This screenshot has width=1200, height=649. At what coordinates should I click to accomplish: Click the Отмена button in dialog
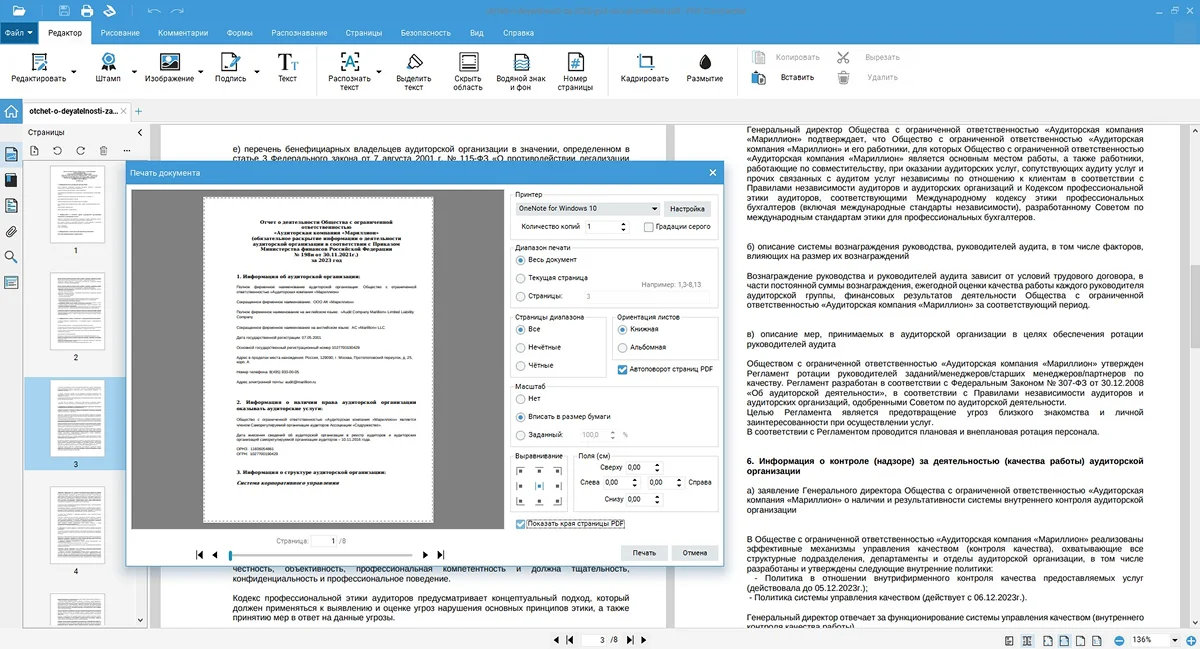coord(695,552)
